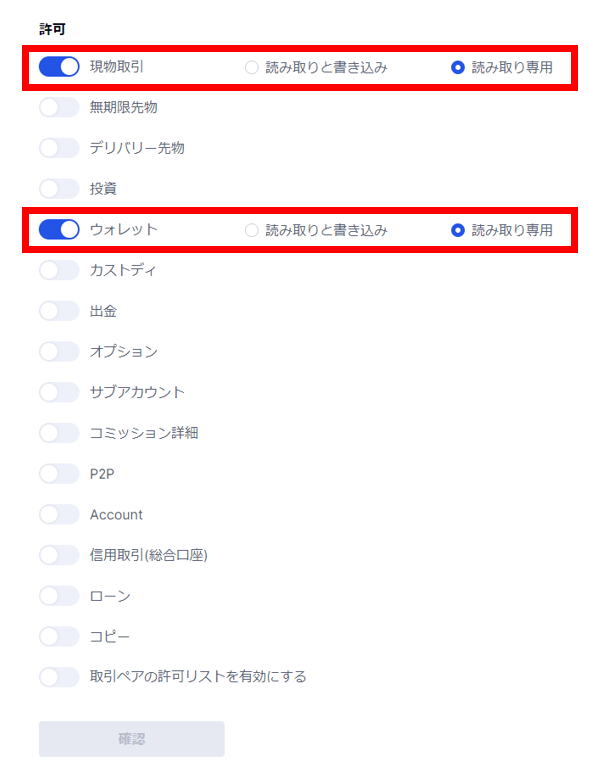Enable 取引ペアの許可リストを有効にする toggle
This screenshot has height=768, width=589.
pyautogui.click(x=59, y=677)
